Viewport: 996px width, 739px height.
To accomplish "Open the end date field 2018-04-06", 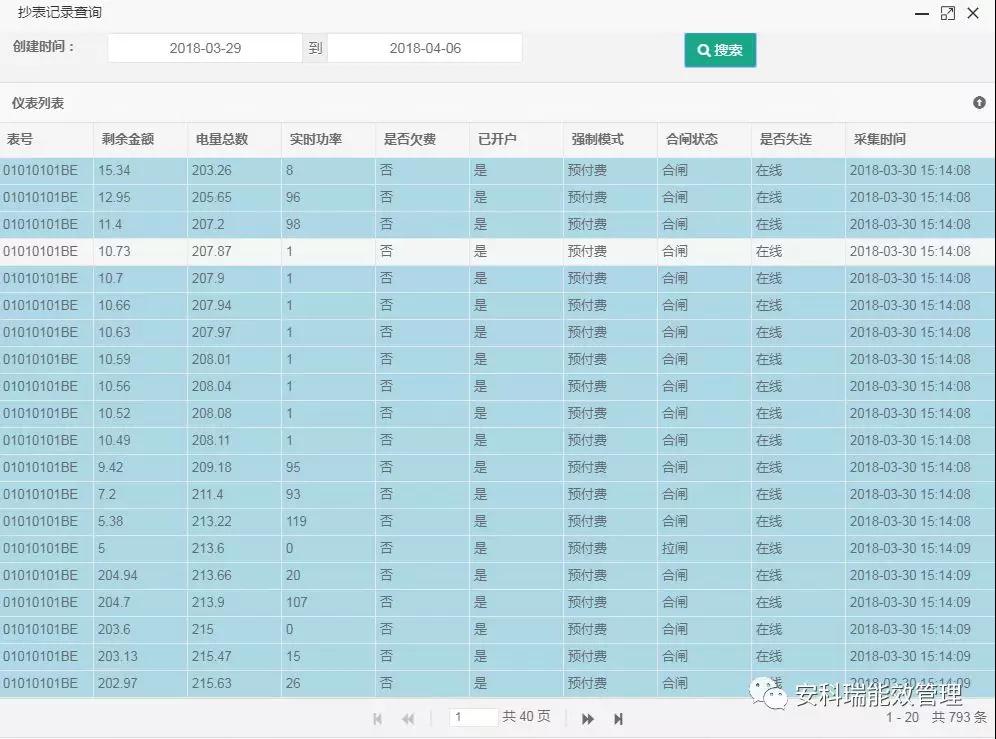I will (425, 48).
